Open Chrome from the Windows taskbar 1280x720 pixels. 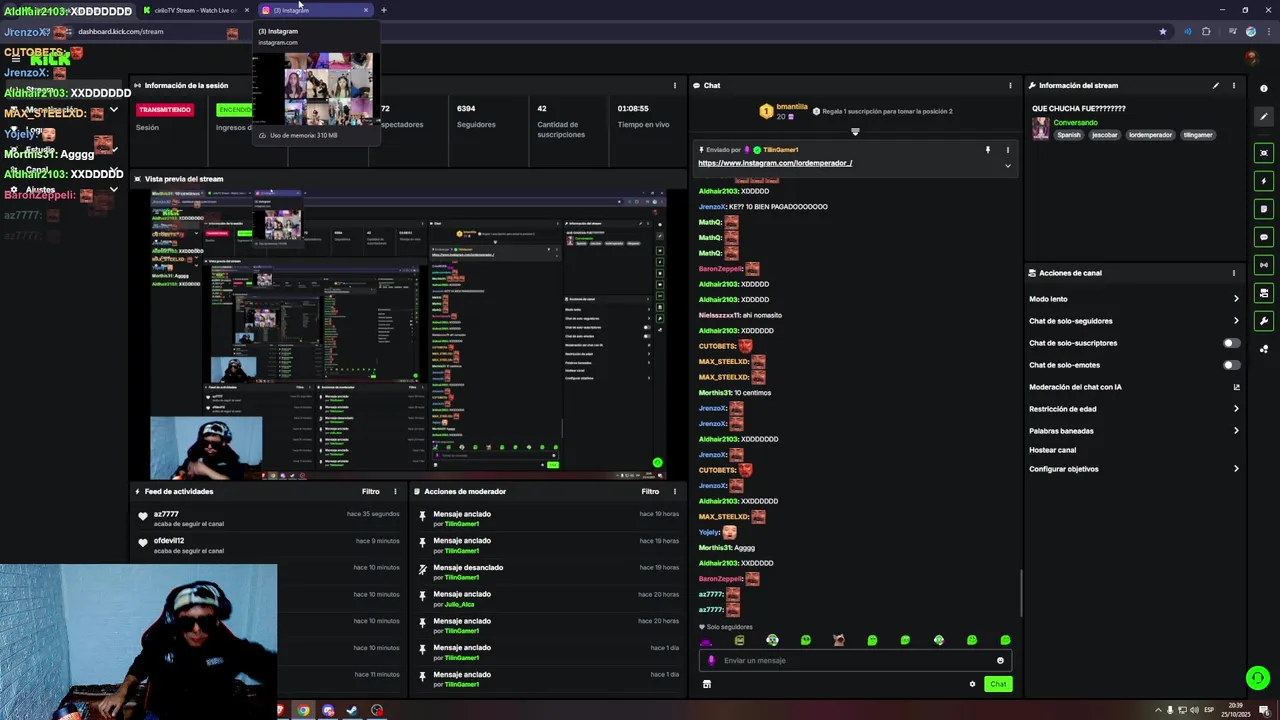pos(303,710)
